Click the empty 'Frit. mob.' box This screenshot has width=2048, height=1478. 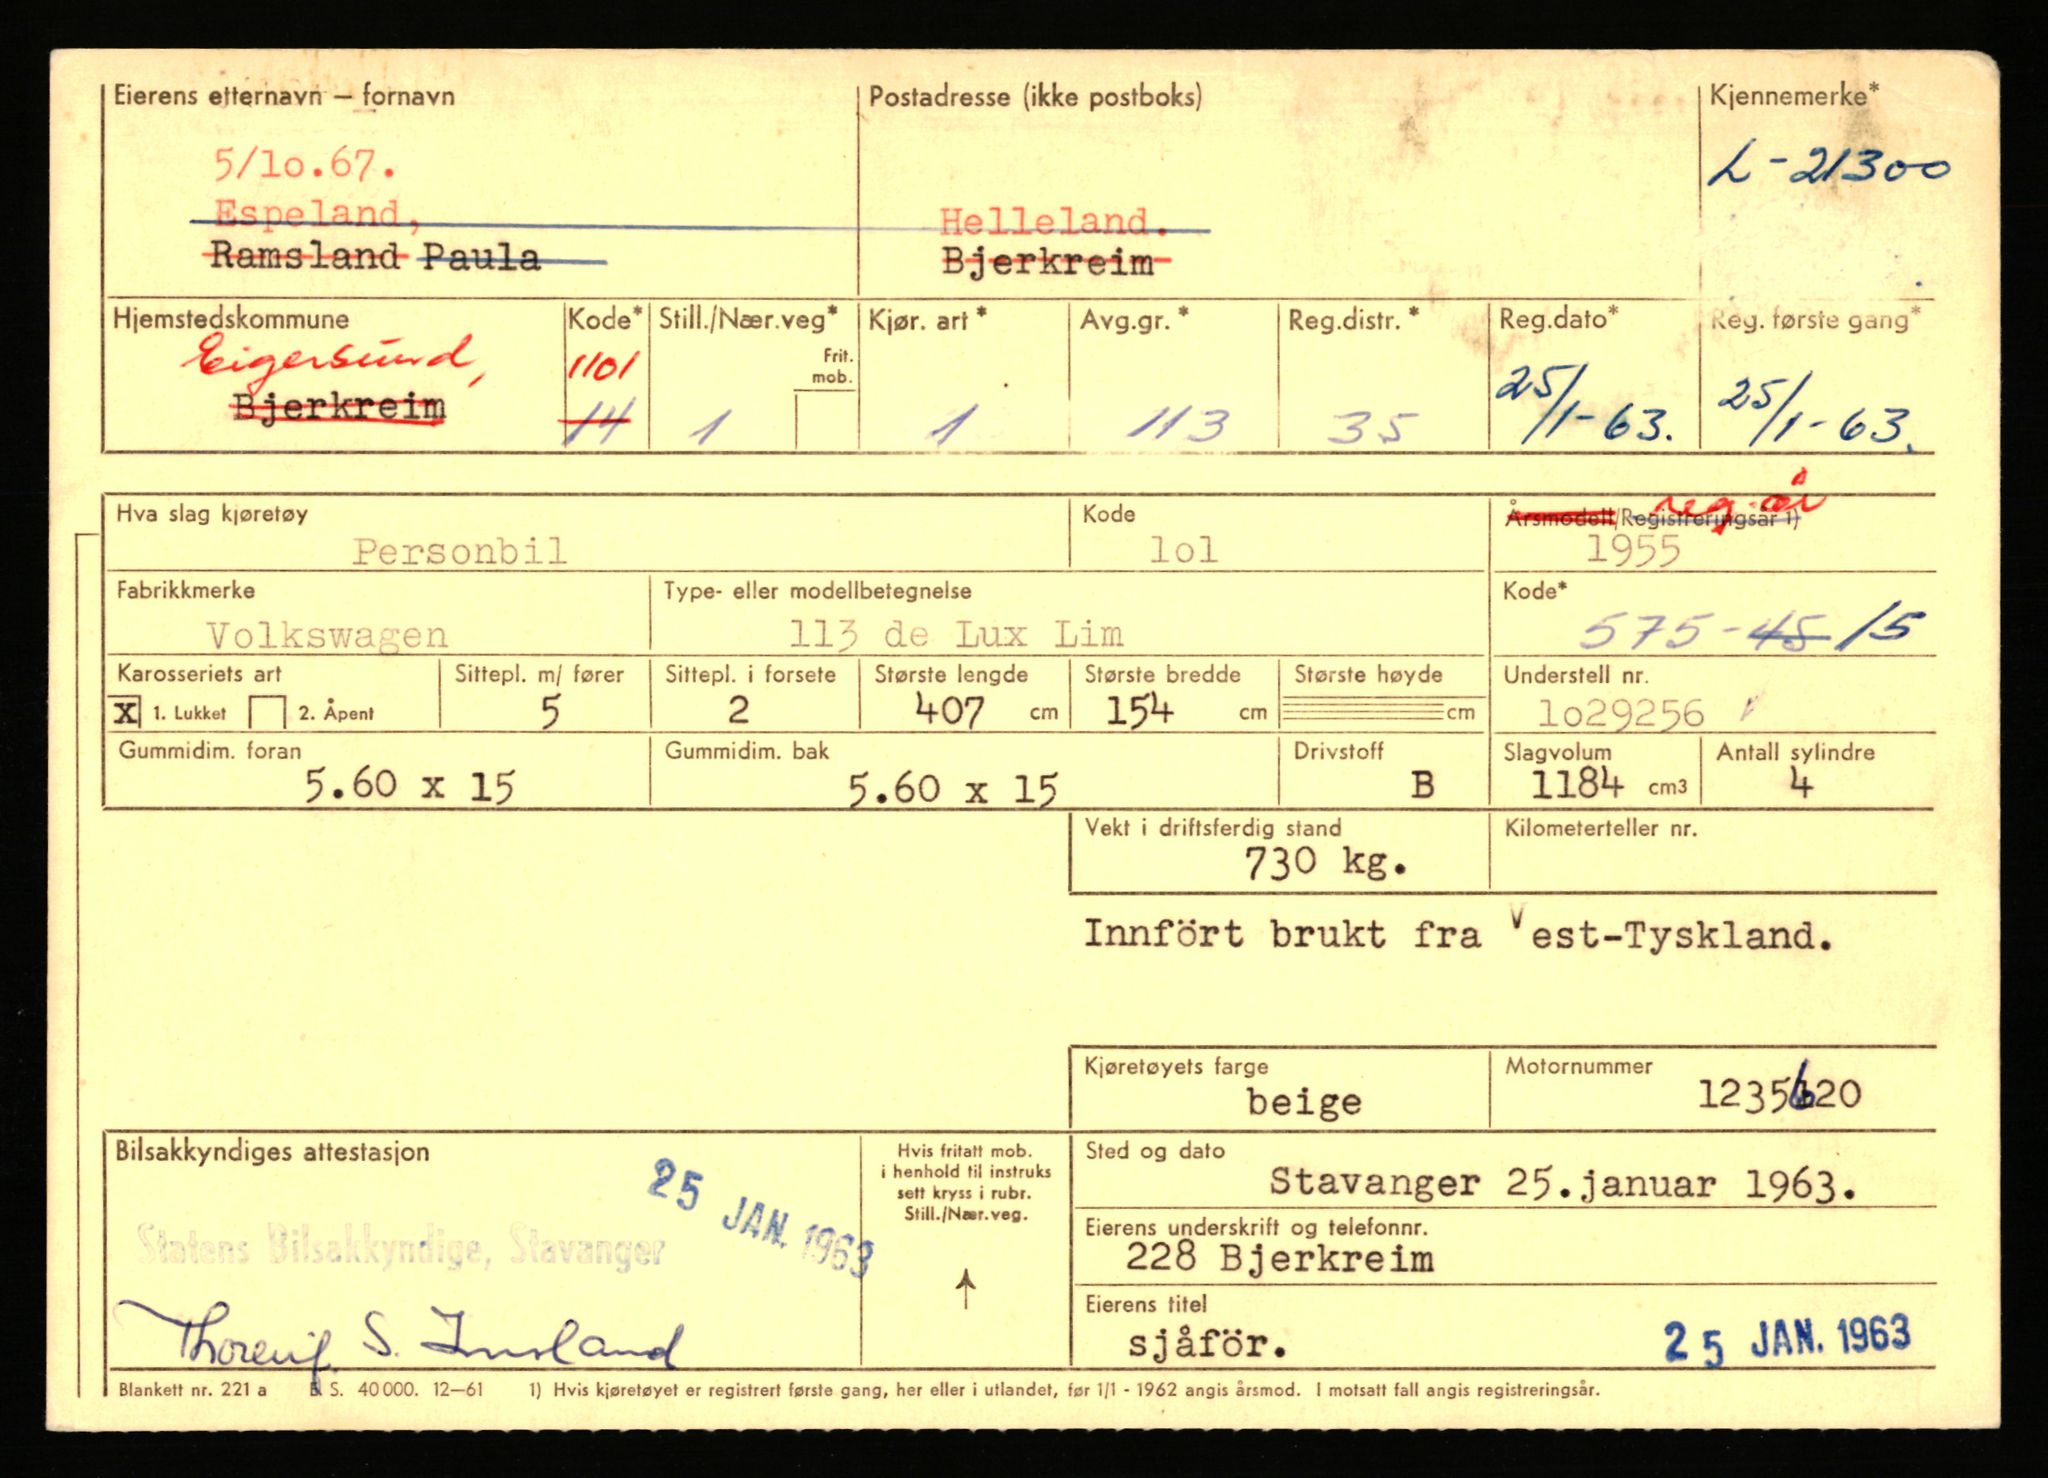coord(826,420)
